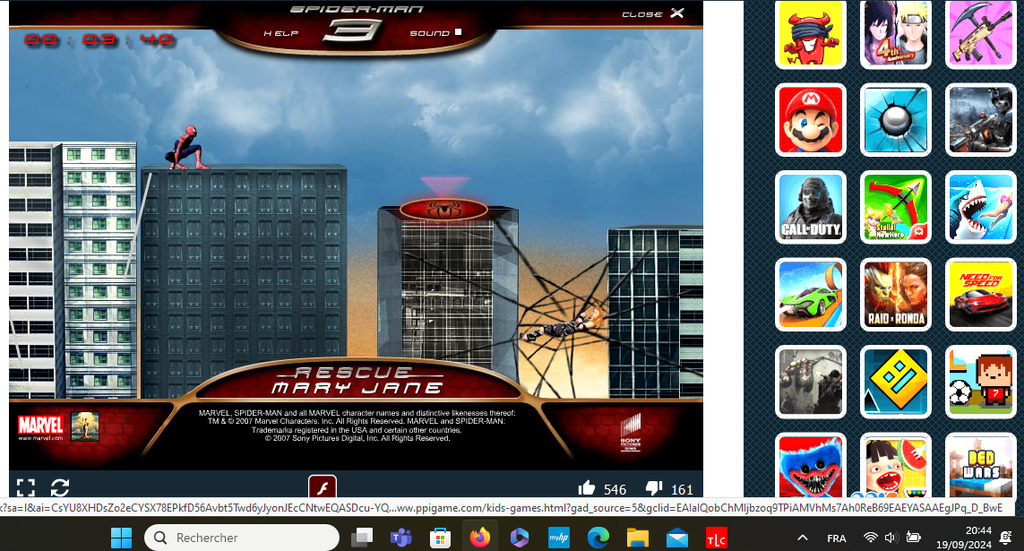
Task: Open the Bed Wars game thumbnail
Action: tap(980, 465)
